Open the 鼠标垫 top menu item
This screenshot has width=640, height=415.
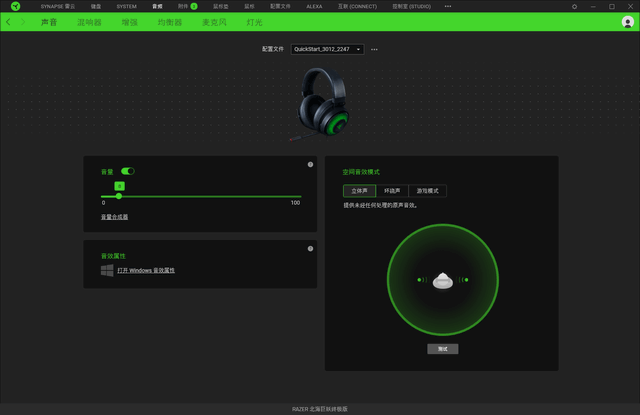pos(221,7)
